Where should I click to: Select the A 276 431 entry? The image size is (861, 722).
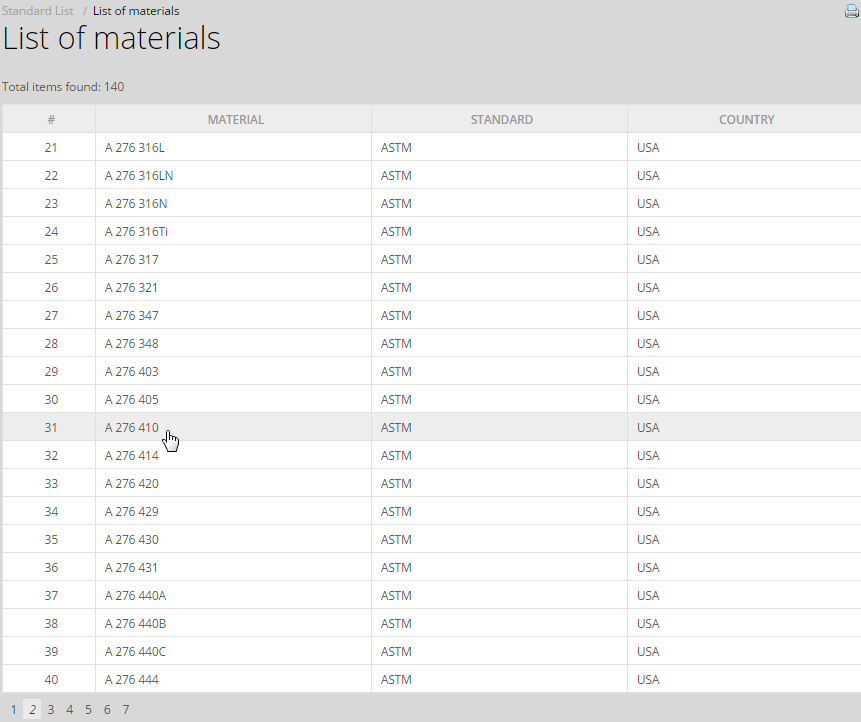(x=131, y=568)
